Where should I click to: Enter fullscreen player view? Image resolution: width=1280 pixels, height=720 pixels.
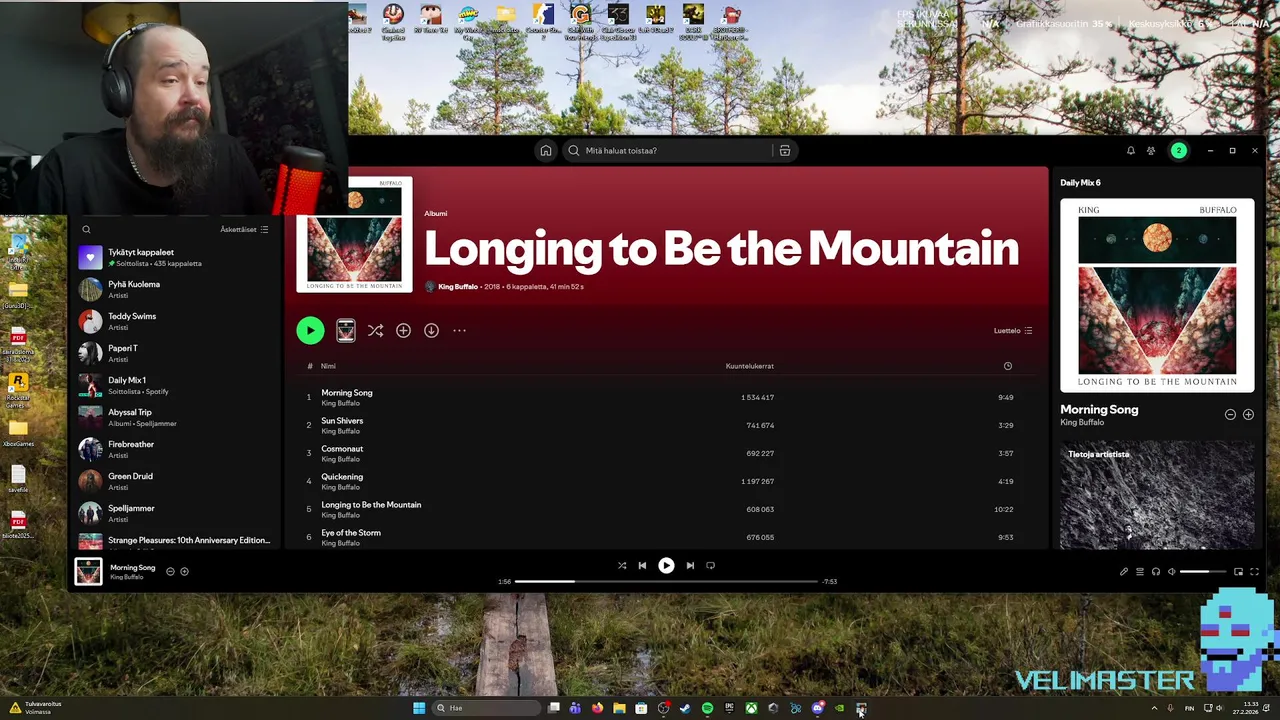1254,572
